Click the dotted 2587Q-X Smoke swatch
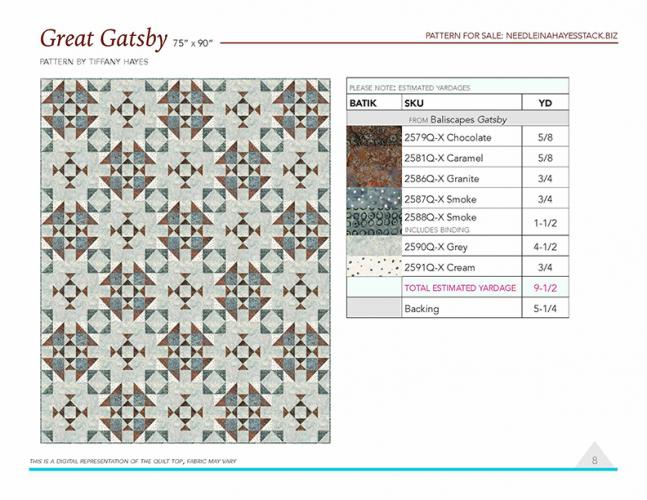Viewport: 647px width, 500px height. click(x=373, y=199)
